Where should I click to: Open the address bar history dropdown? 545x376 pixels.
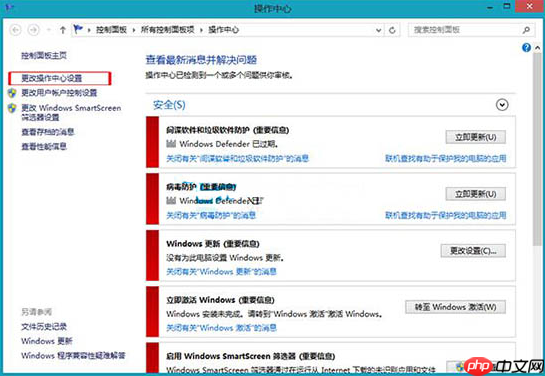(x=379, y=30)
